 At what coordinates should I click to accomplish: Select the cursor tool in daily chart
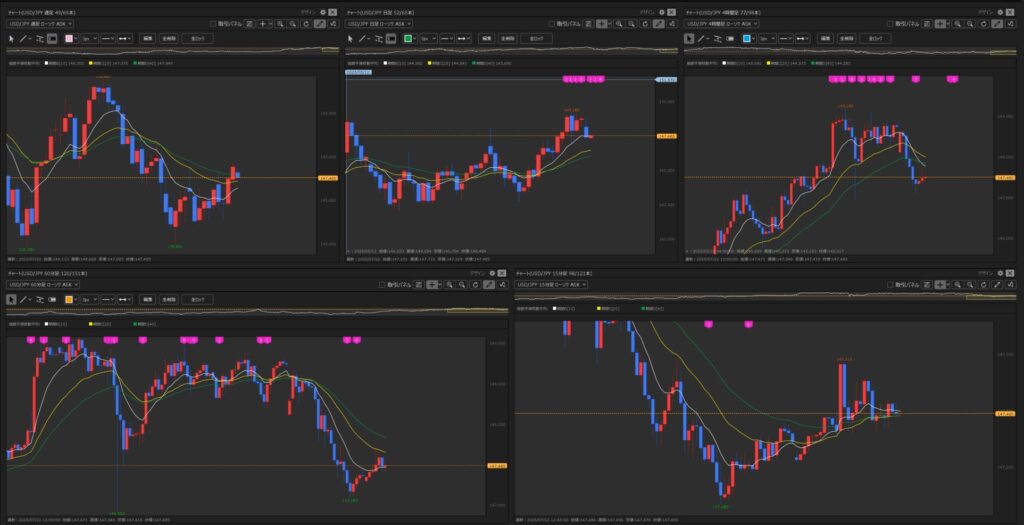tap(351, 39)
